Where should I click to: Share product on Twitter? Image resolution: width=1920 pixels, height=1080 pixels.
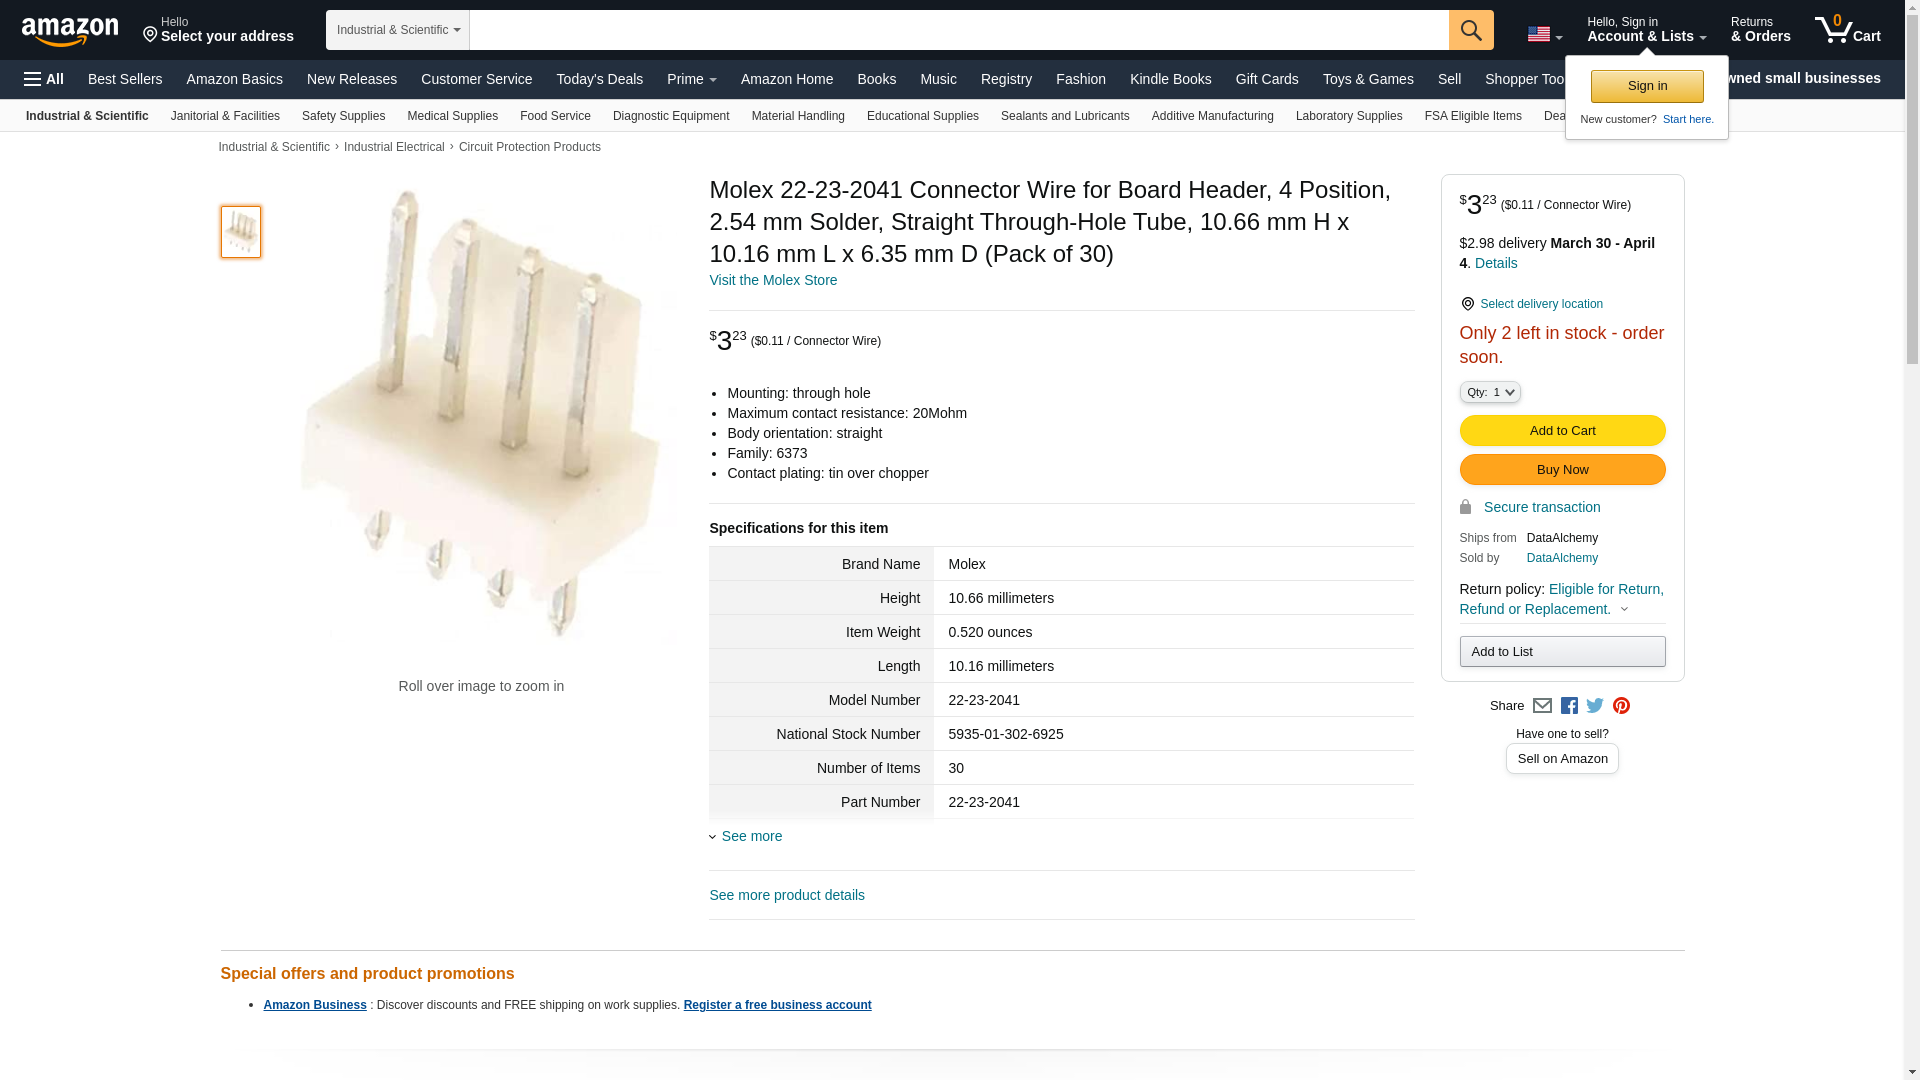tap(1595, 706)
